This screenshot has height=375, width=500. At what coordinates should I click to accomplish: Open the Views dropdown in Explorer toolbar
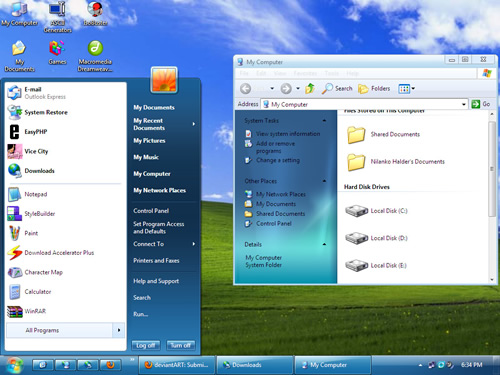(x=413, y=88)
